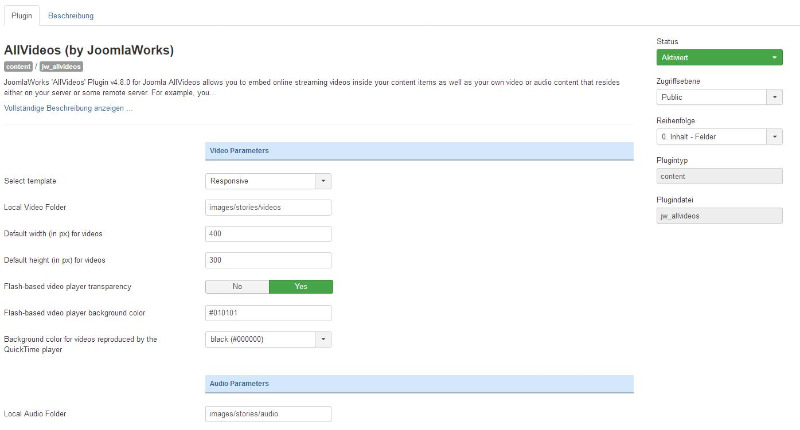This screenshot has width=800, height=430.
Task: Click the 'Local Audio Folder' label
Action: click(35, 414)
